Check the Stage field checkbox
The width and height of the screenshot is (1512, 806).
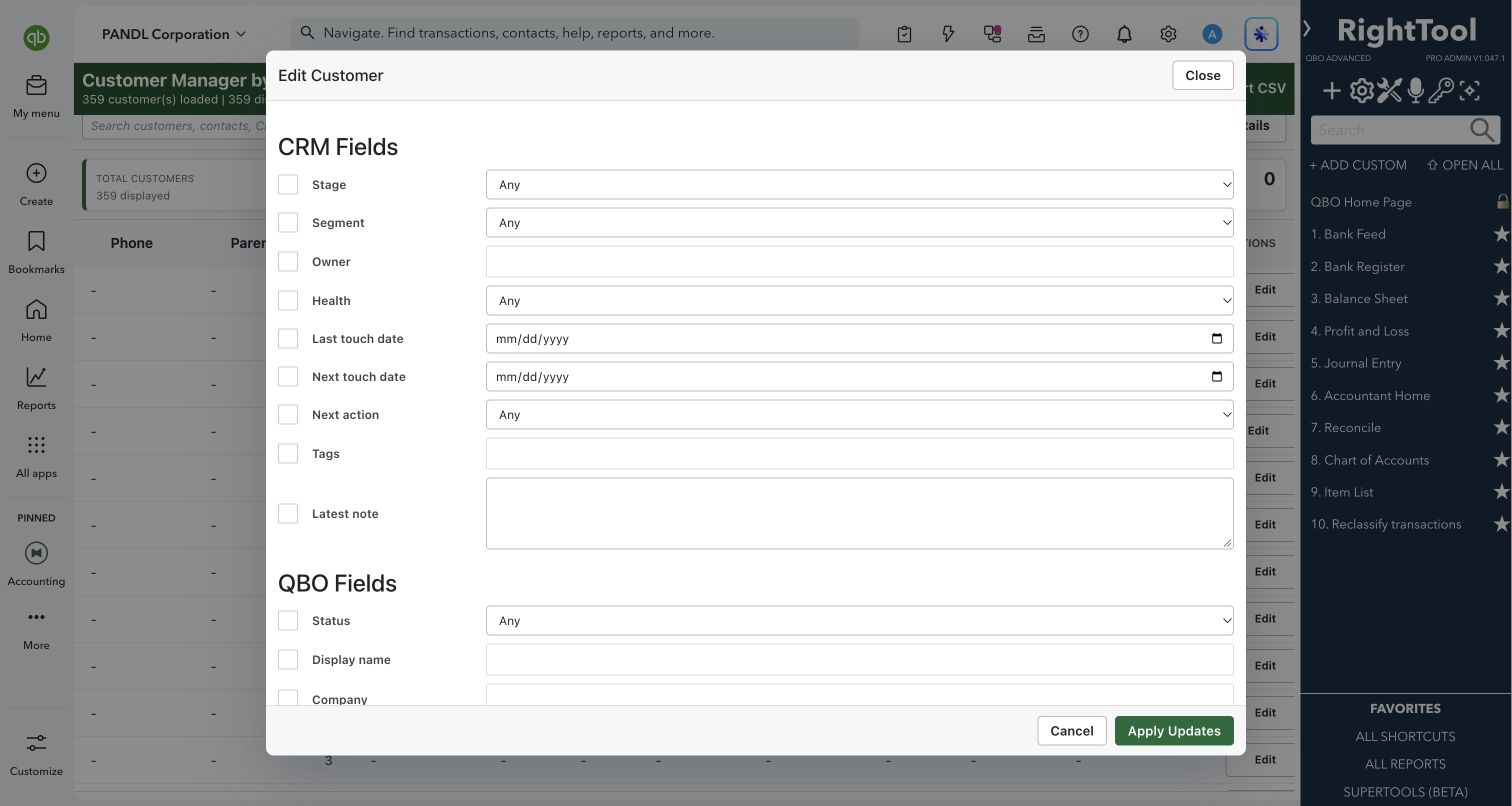click(288, 185)
